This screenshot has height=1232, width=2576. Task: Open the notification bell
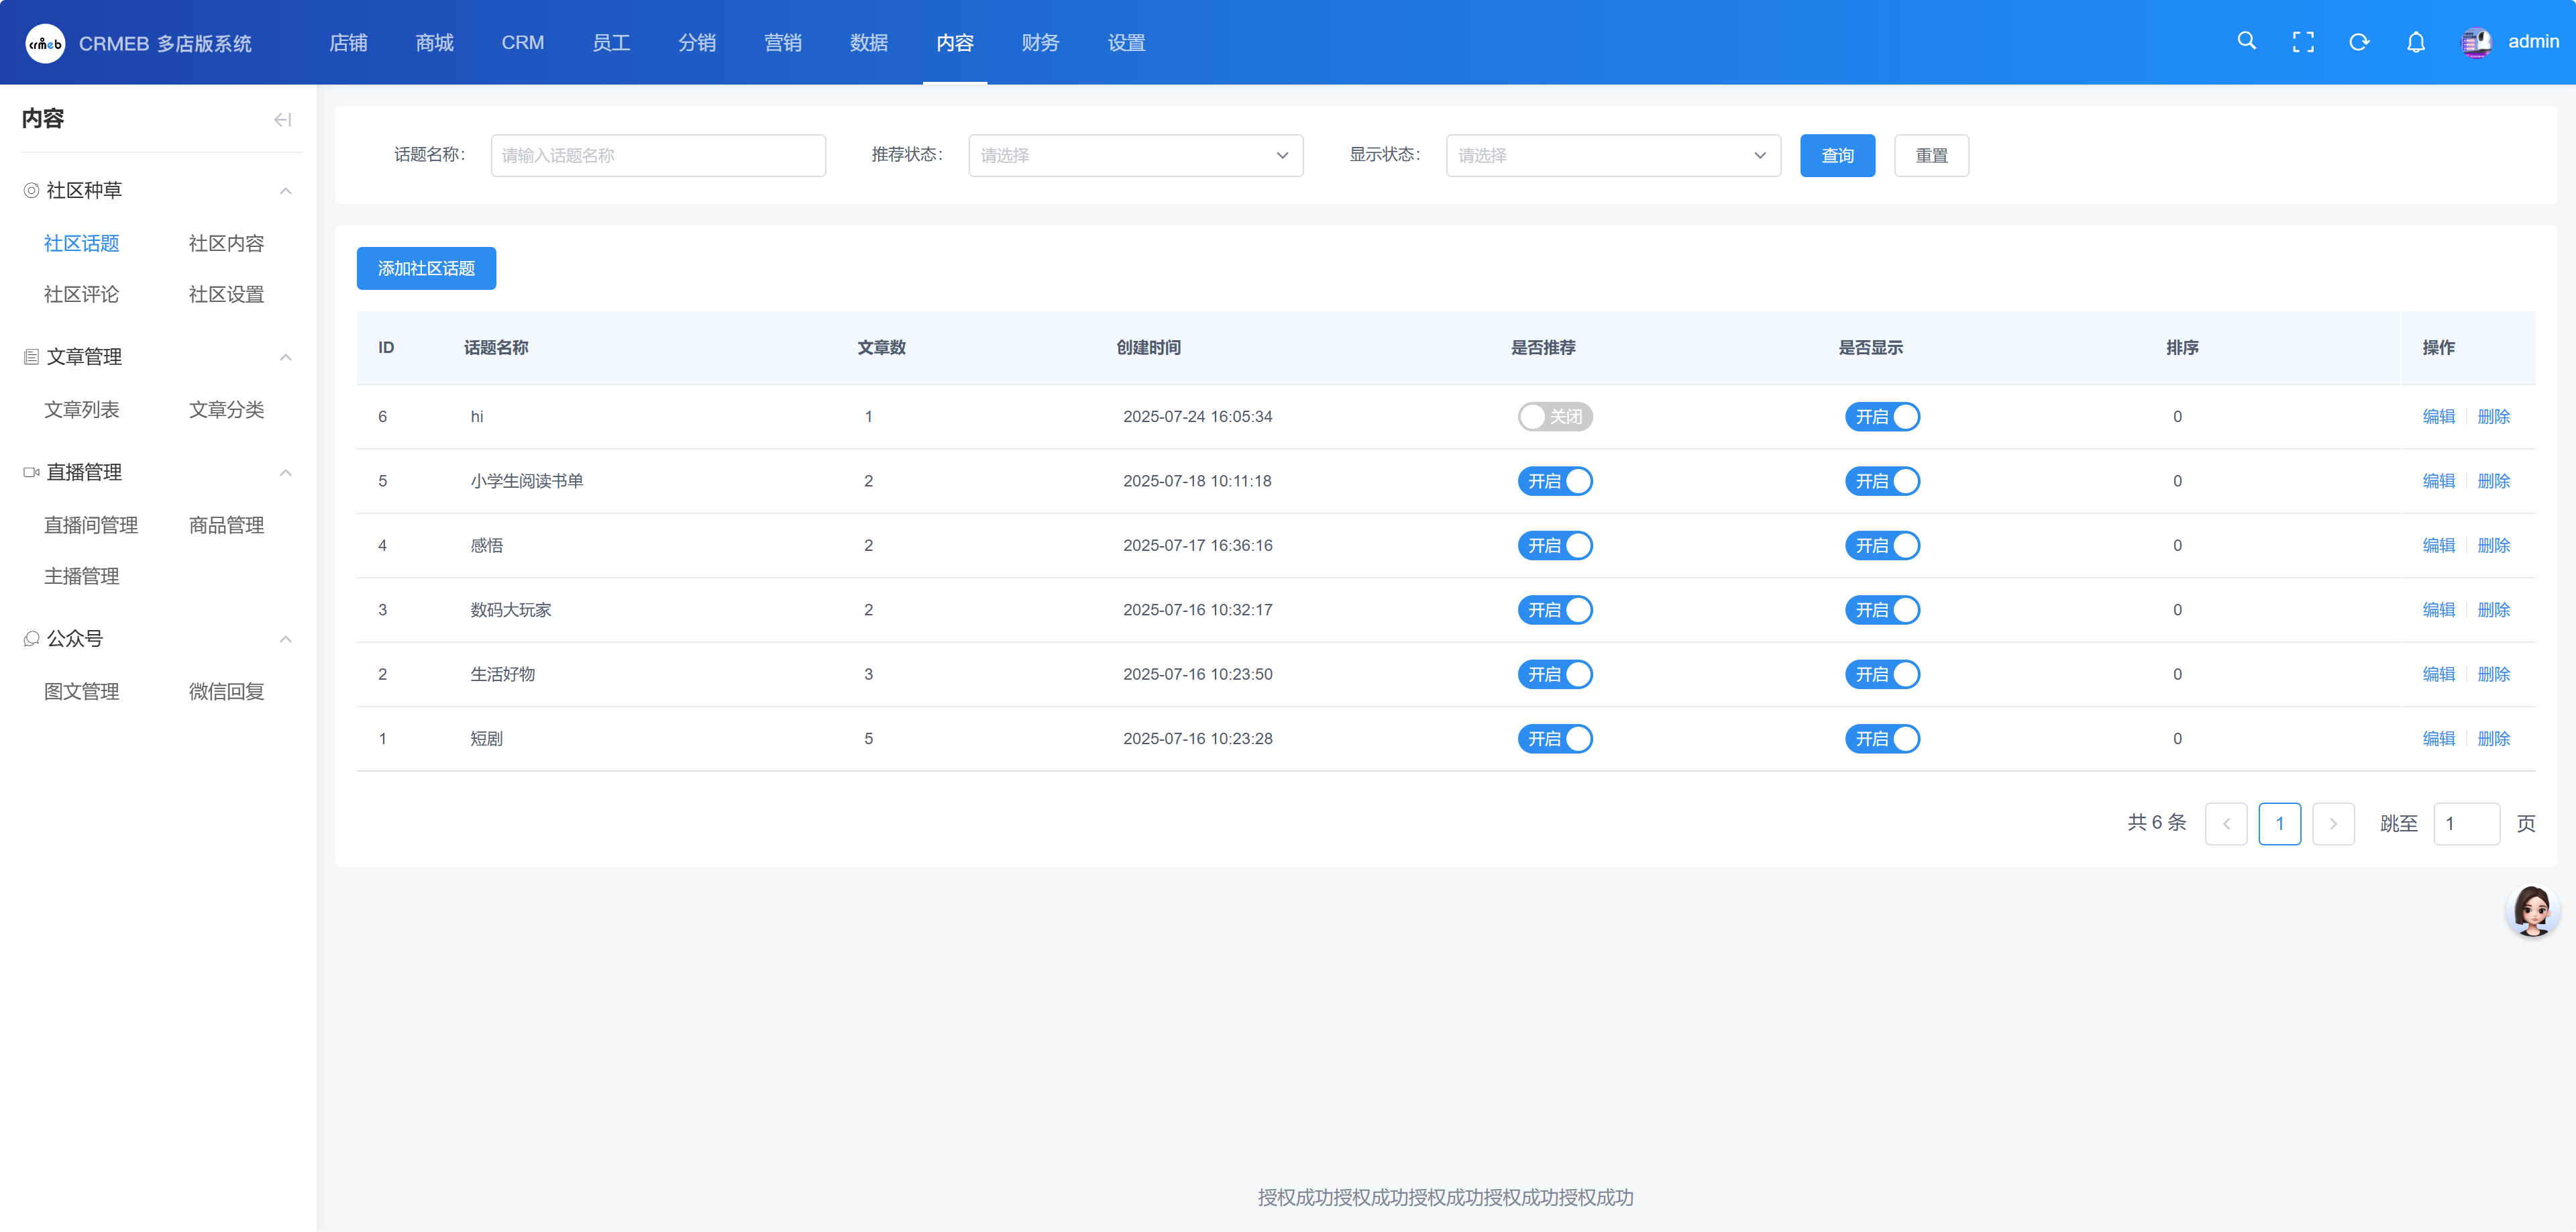click(x=2415, y=42)
